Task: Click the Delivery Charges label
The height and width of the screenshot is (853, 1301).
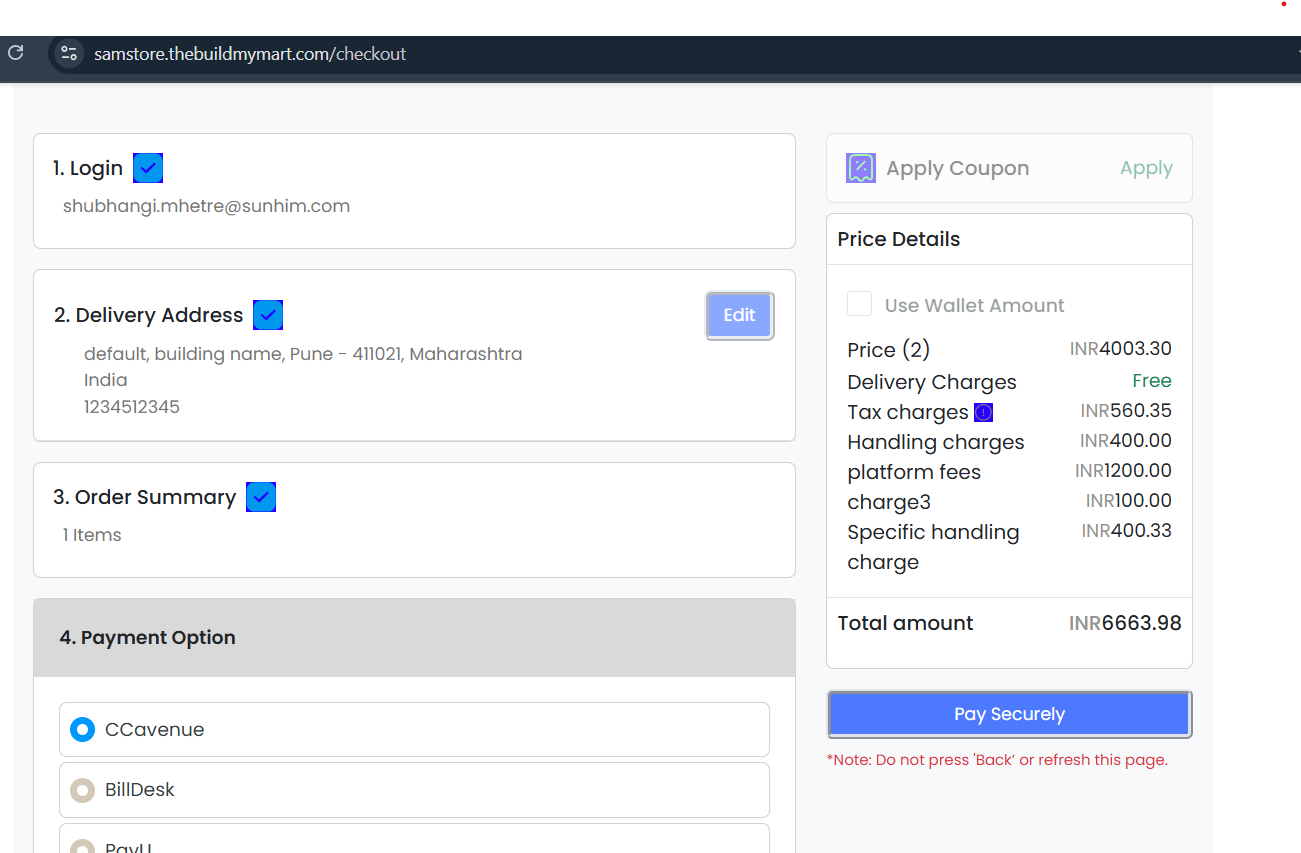Action: coord(932,382)
